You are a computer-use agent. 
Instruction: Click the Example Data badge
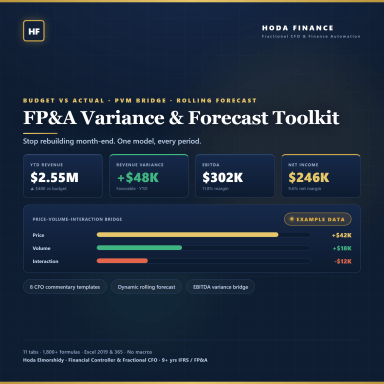coord(318,219)
